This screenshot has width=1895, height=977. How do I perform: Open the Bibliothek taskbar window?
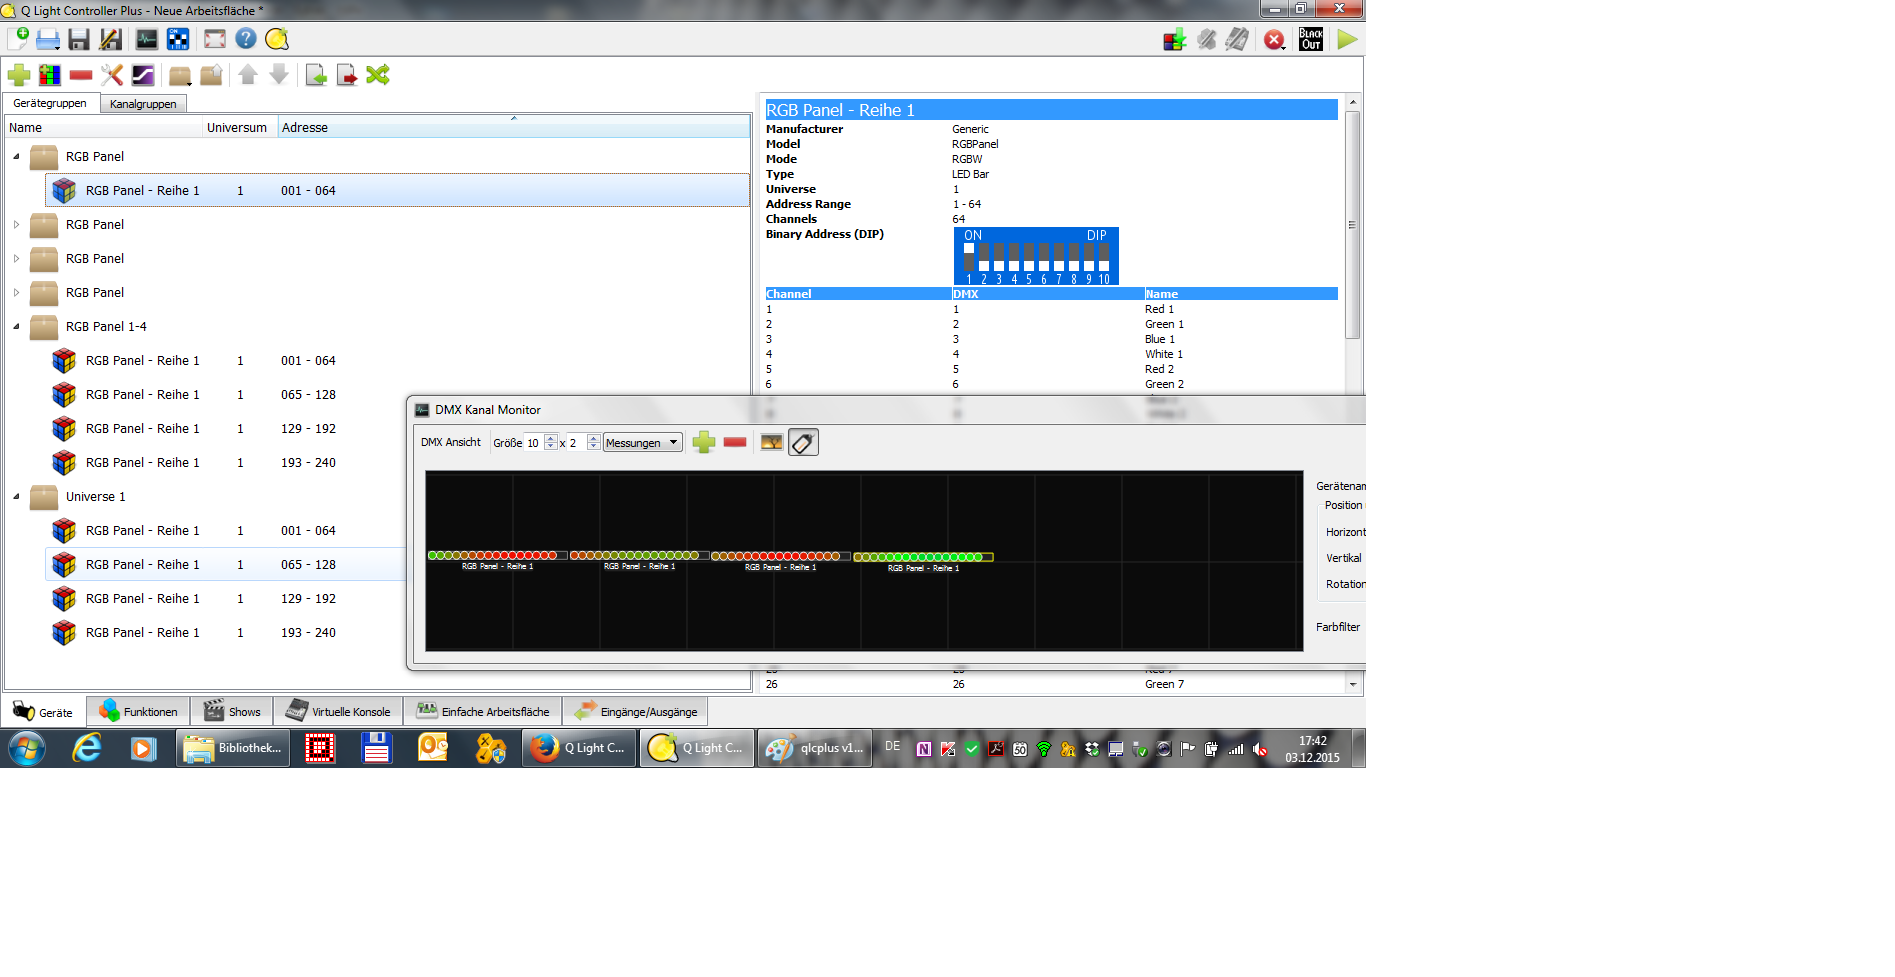point(234,748)
